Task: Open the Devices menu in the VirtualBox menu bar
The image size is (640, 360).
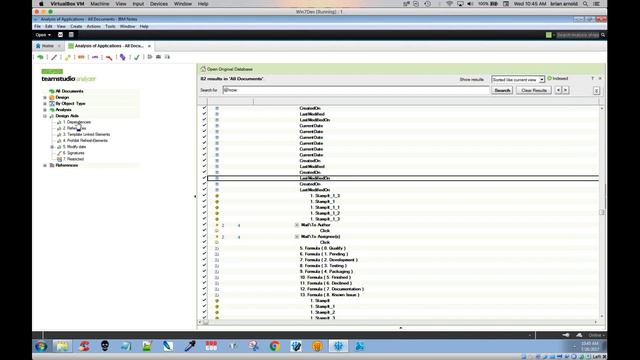Action: (x=159, y=4)
